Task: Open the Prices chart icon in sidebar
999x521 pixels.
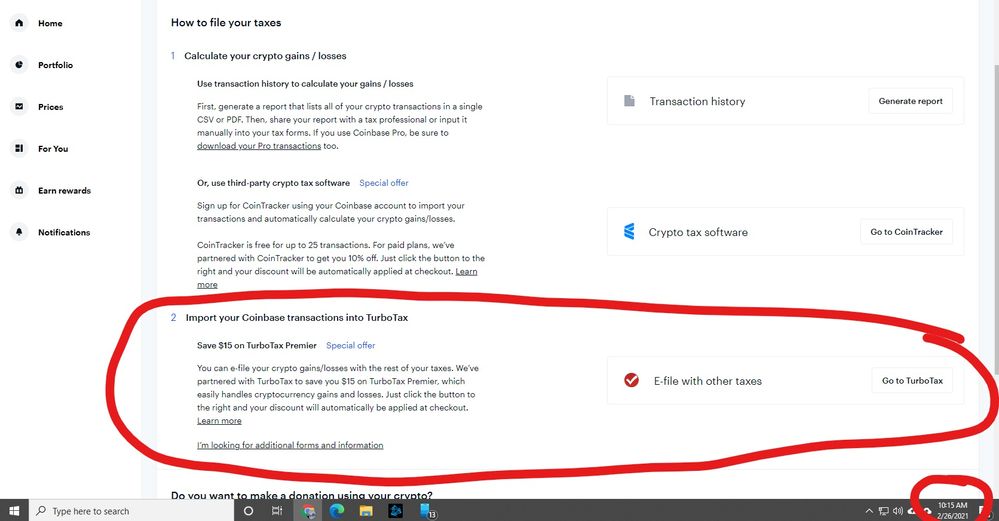Action: click(19, 106)
